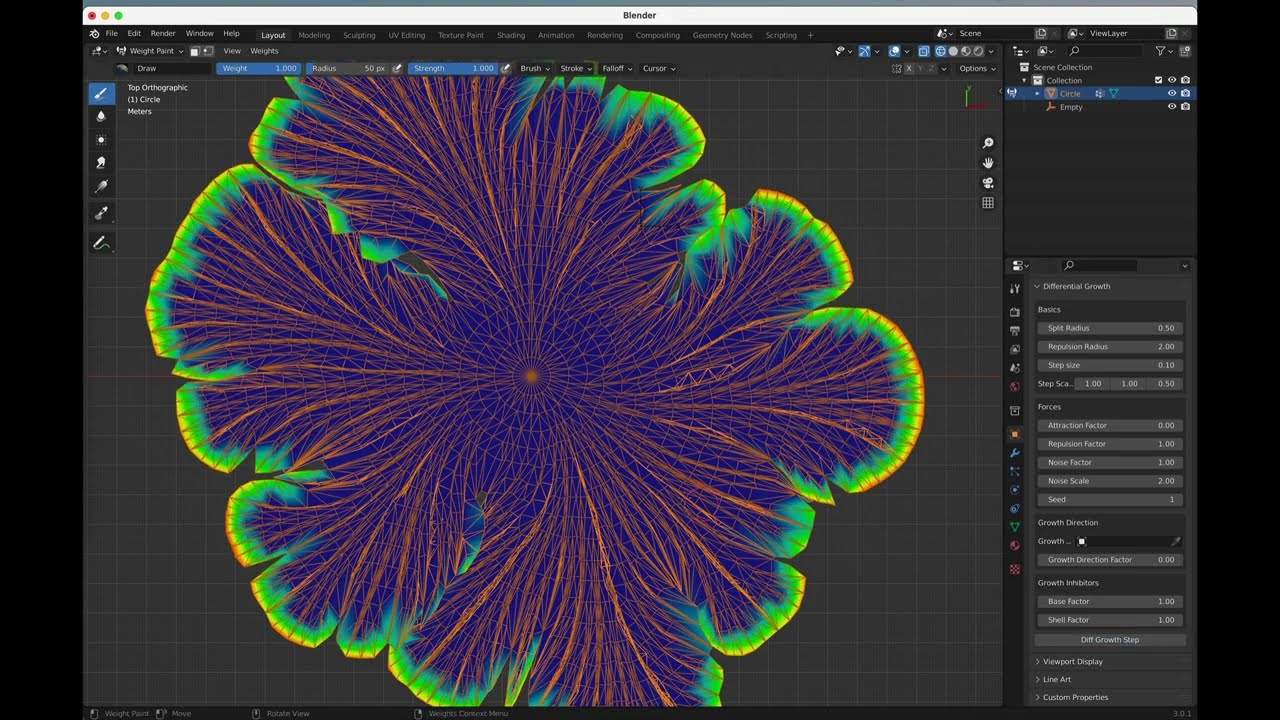Viewport: 1280px width, 720px height.
Task: Click the viewport pan hand icon
Action: (988, 163)
